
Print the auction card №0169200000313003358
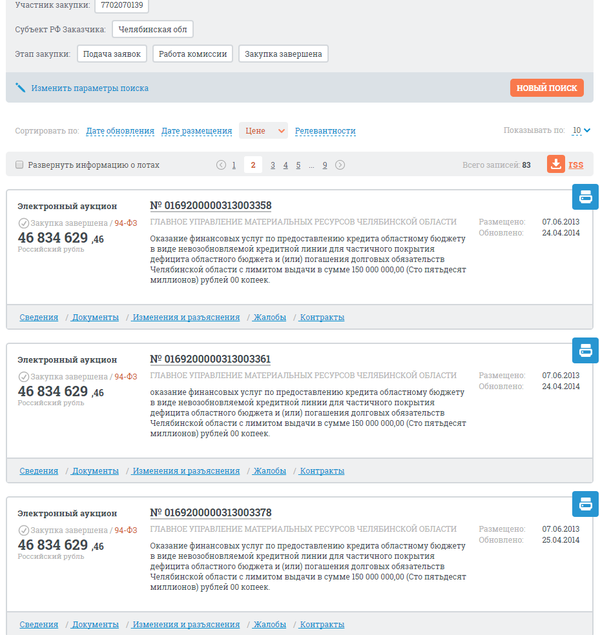coord(584,197)
